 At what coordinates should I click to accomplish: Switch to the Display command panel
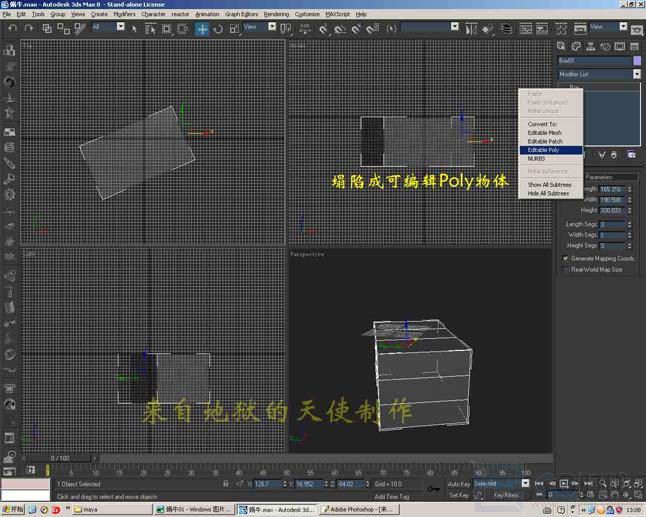[x=620, y=46]
